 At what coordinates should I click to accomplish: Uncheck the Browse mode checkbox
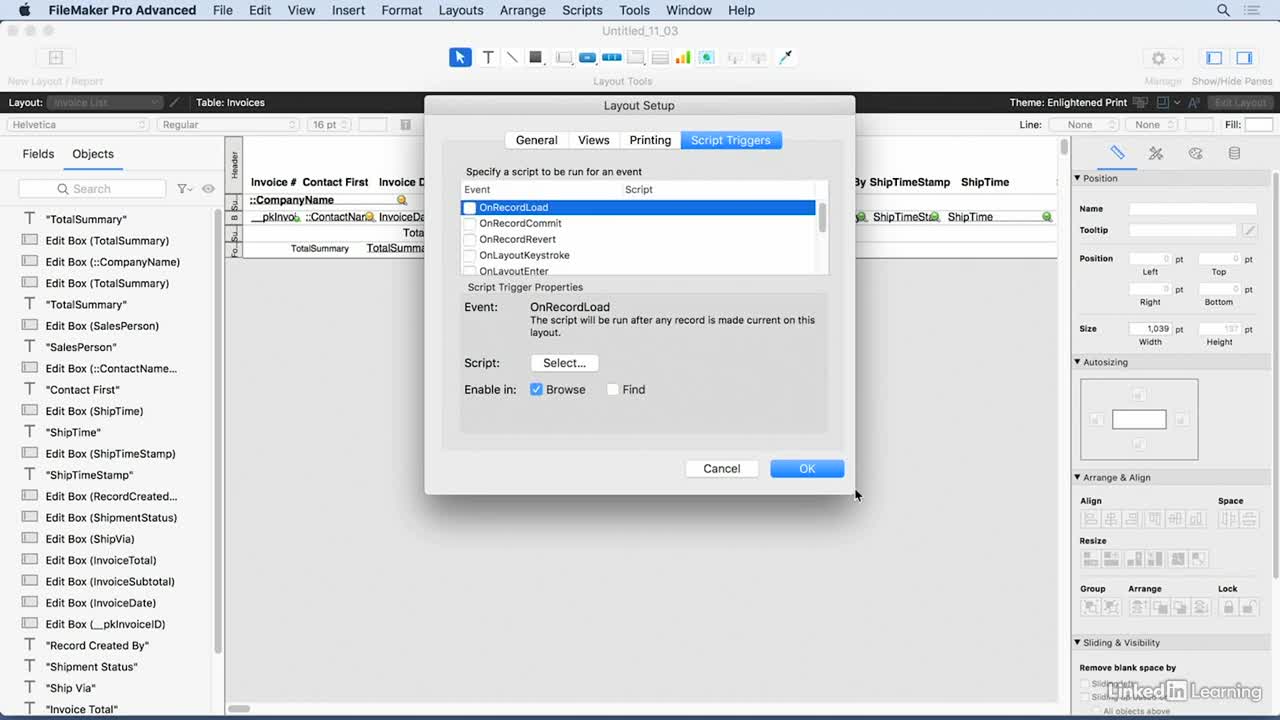536,389
